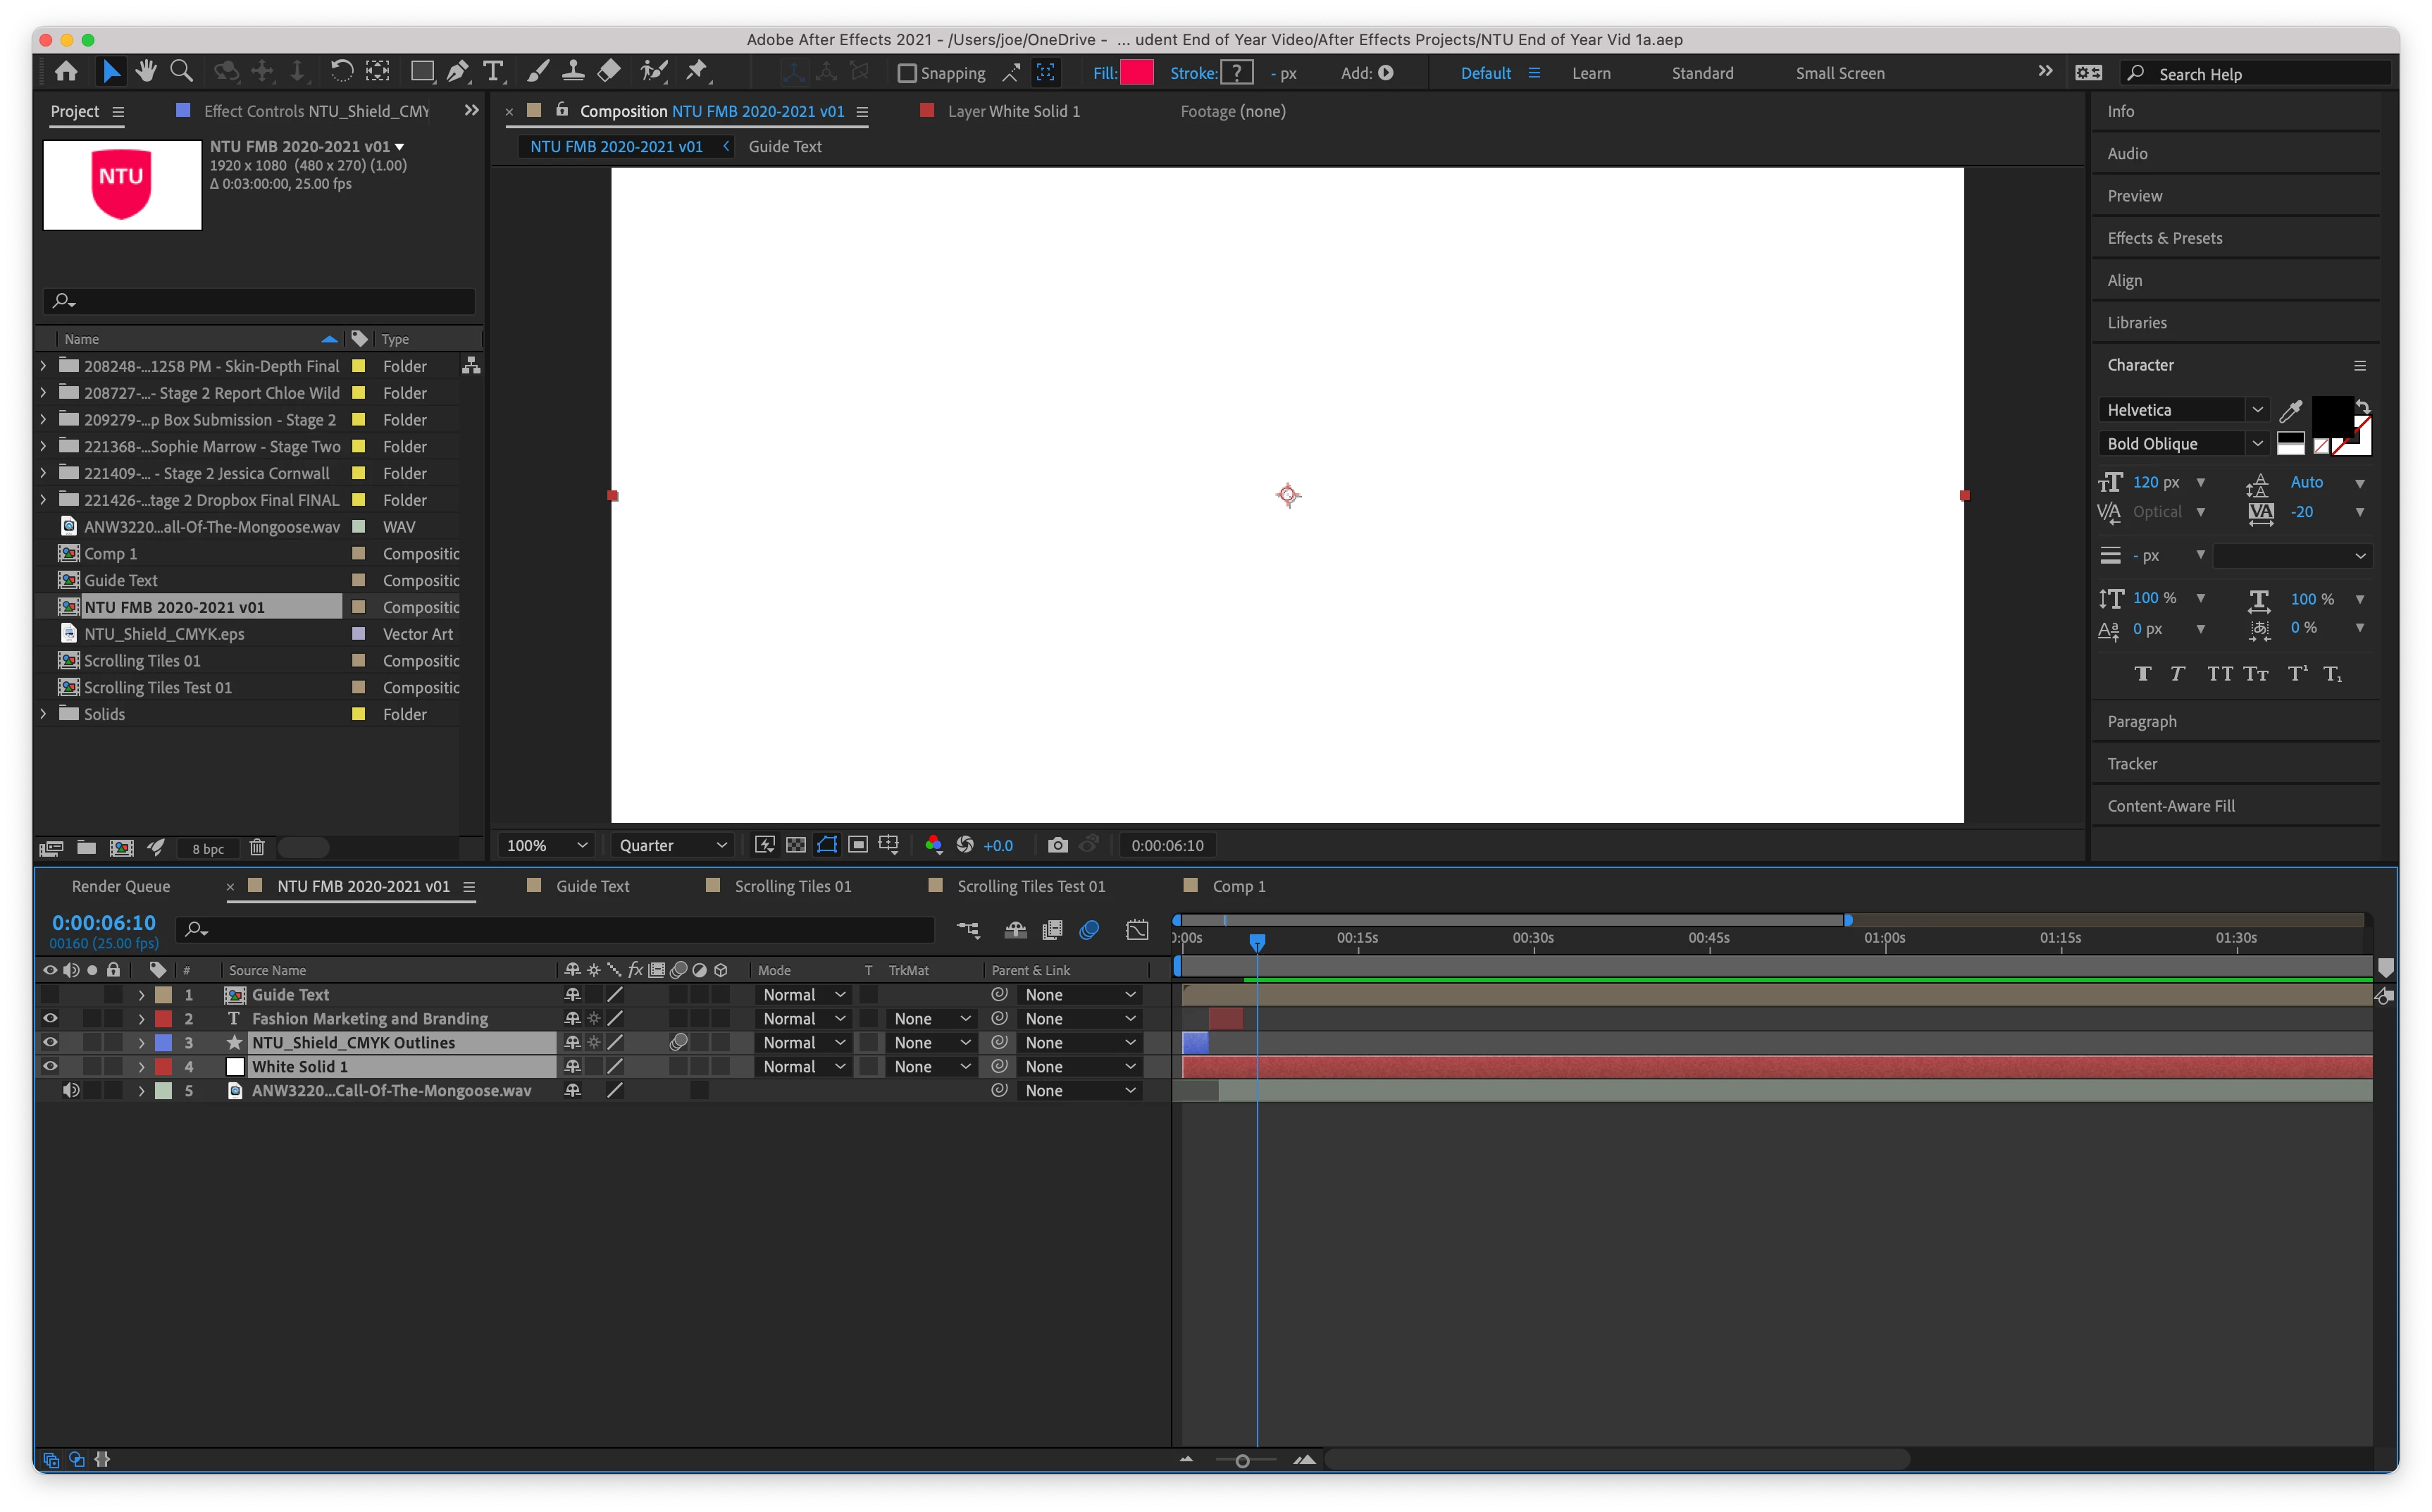This screenshot has width=2432, height=1512.
Task: Select the Puppet Pin tool
Action: point(697,72)
